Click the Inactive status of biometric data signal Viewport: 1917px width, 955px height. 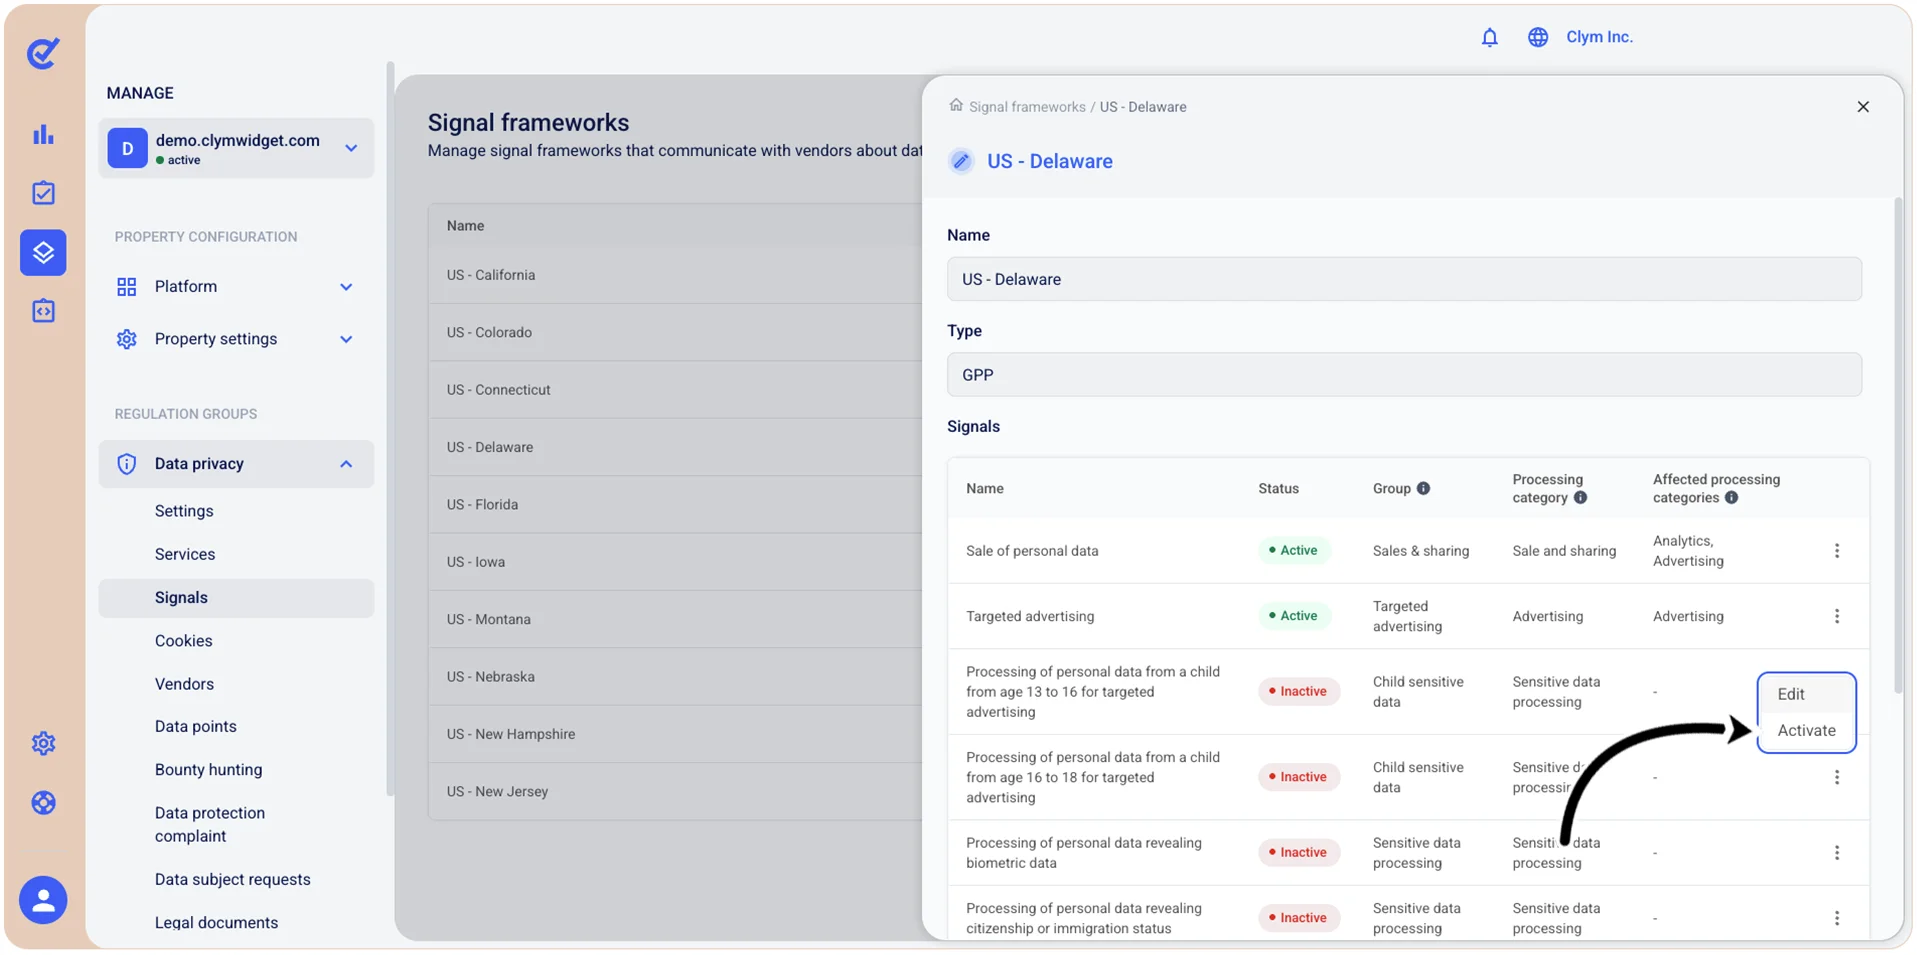click(1298, 852)
